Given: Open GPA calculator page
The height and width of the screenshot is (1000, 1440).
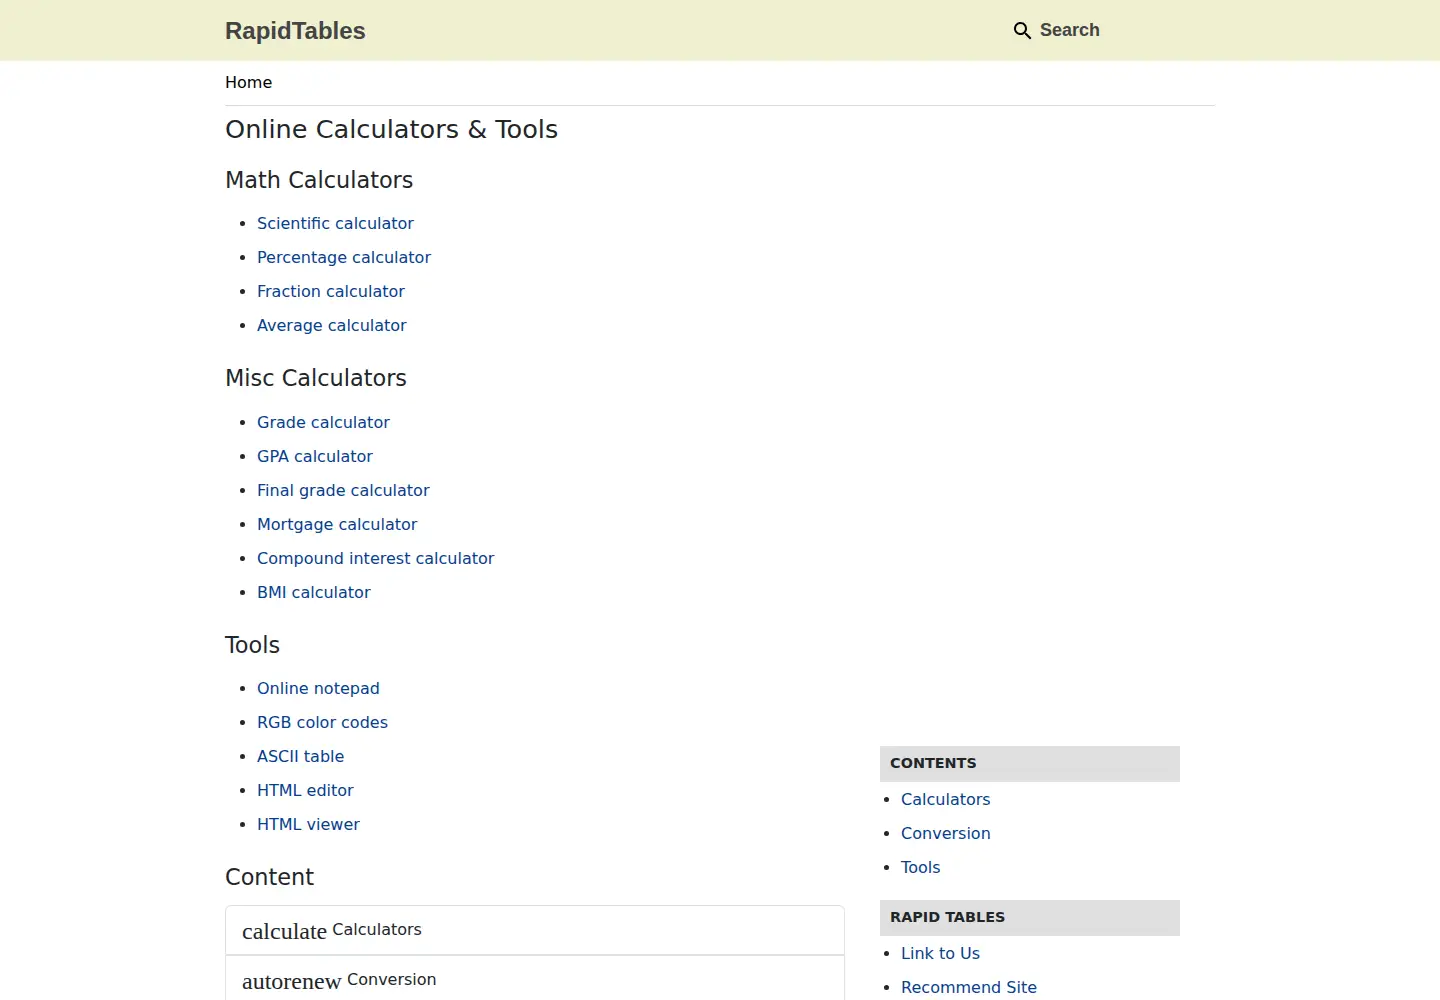Looking at the screenshot, I should coord(315,456).
